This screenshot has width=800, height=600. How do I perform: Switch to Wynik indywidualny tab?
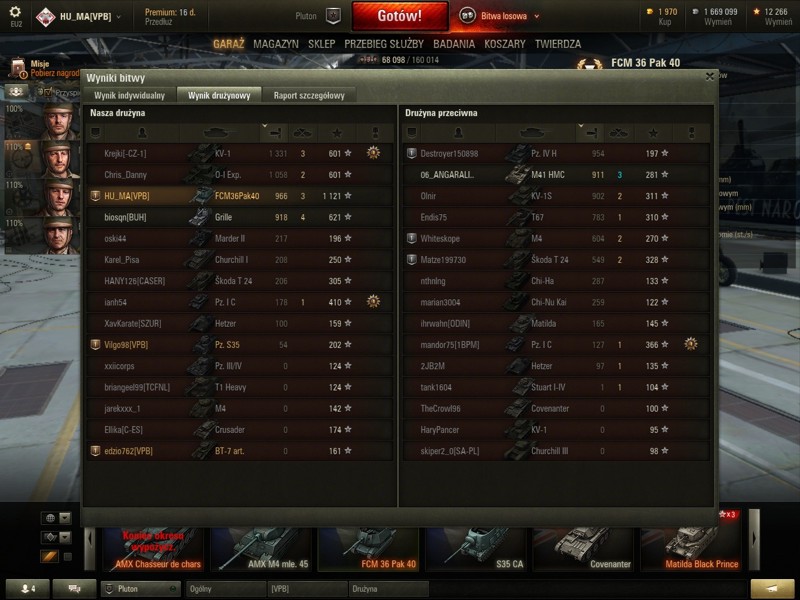[x=129, y=95]
